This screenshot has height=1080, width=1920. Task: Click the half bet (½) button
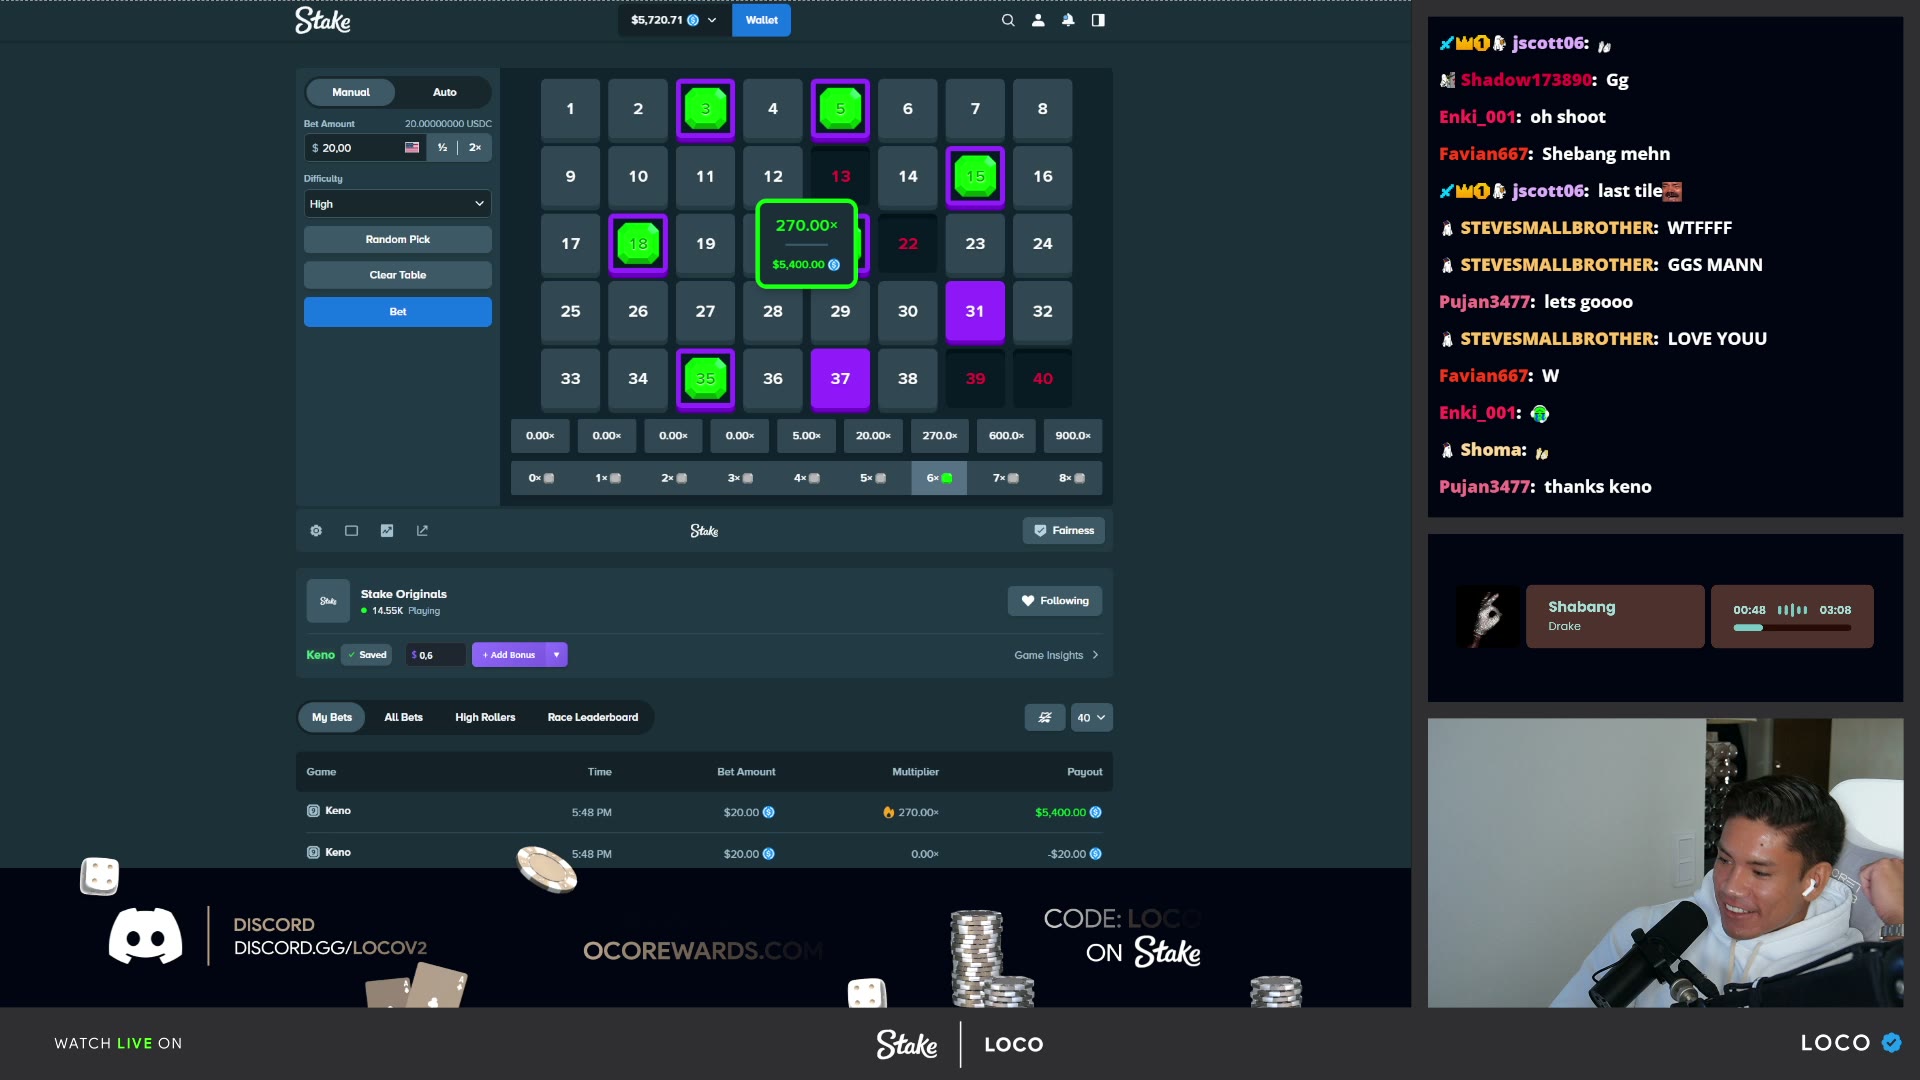pyautogui.click(x=442, y=148)
